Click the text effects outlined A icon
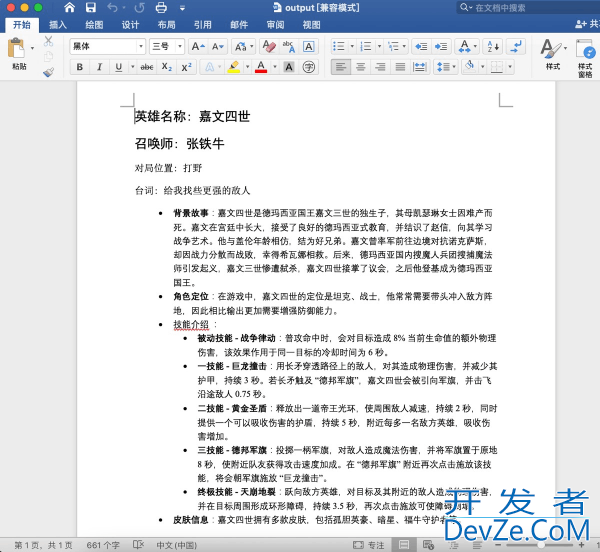This screenshot has width=600, height=552. [210, 67]
